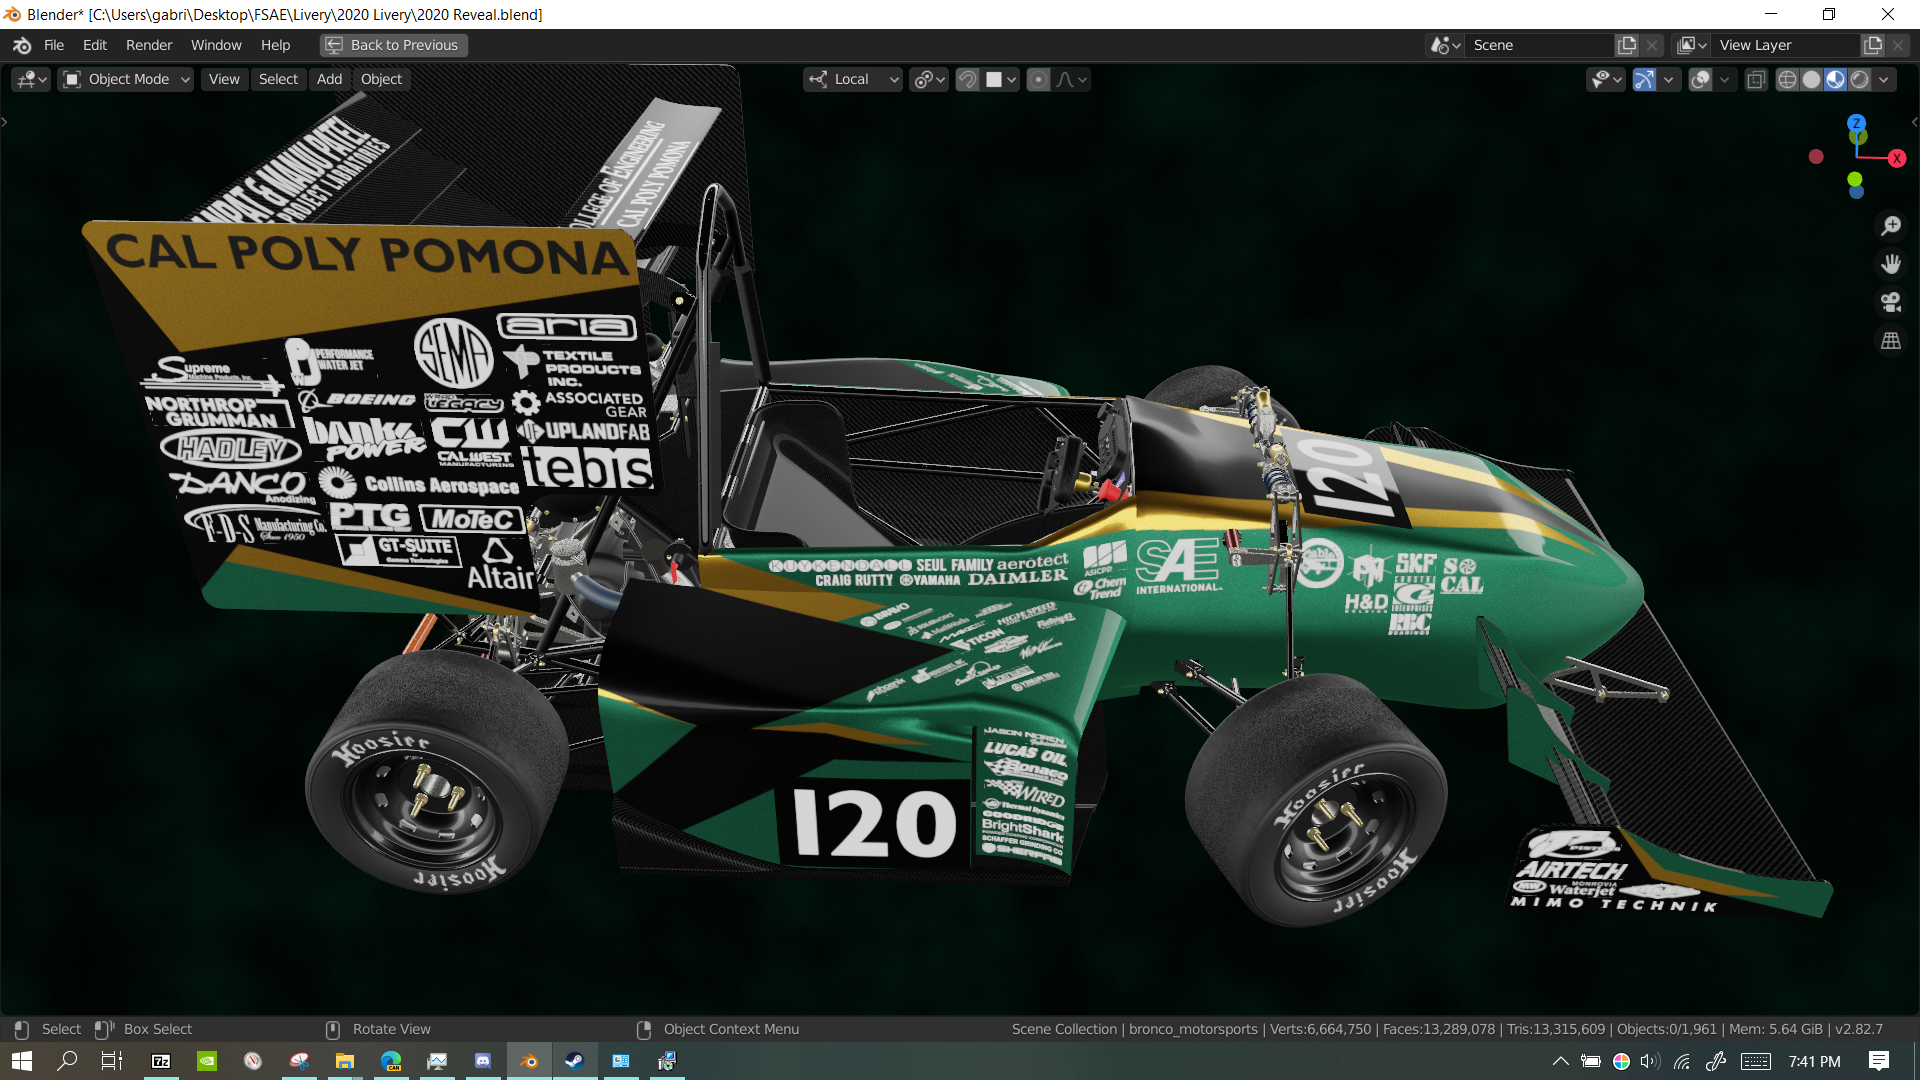The height and width of the screenshot is (1080, 1920).
Task: Open the viewport Select menu
Action: pyautogui.click(x=278, y=79)
